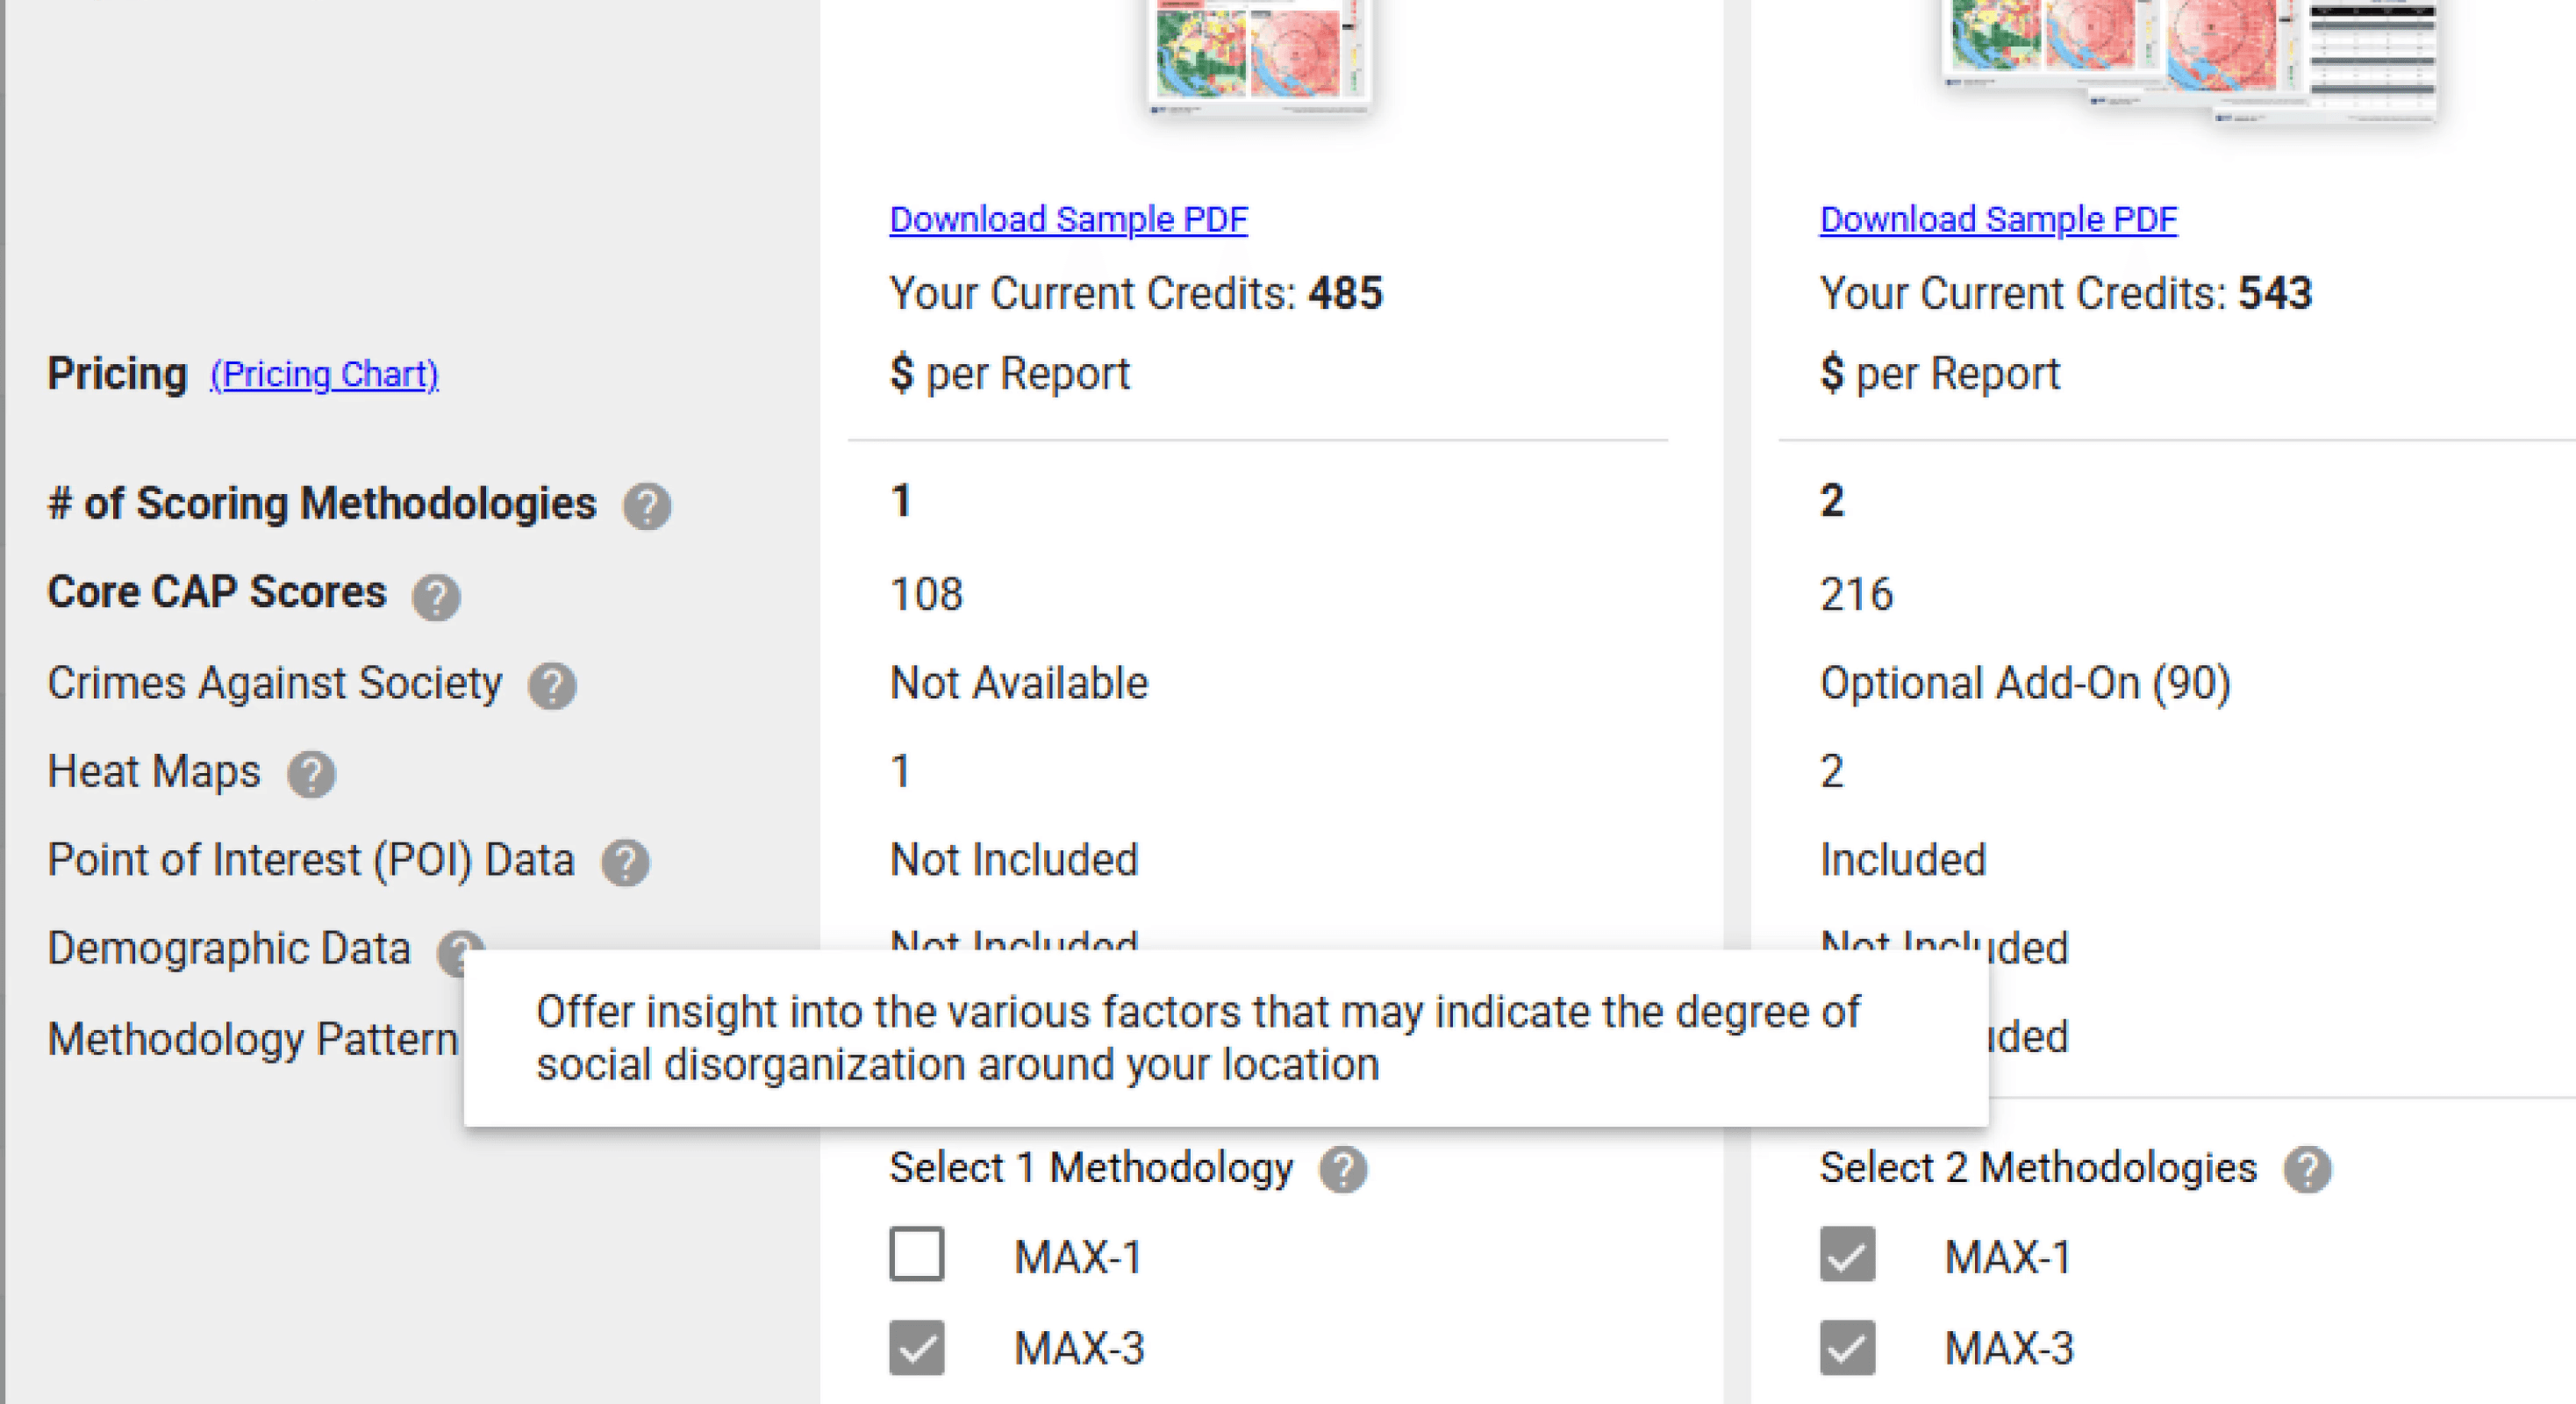Click 'Your Current Credits: 543' text
This screenshot has width=2576, height=1404.
(x=2066, y=294)
